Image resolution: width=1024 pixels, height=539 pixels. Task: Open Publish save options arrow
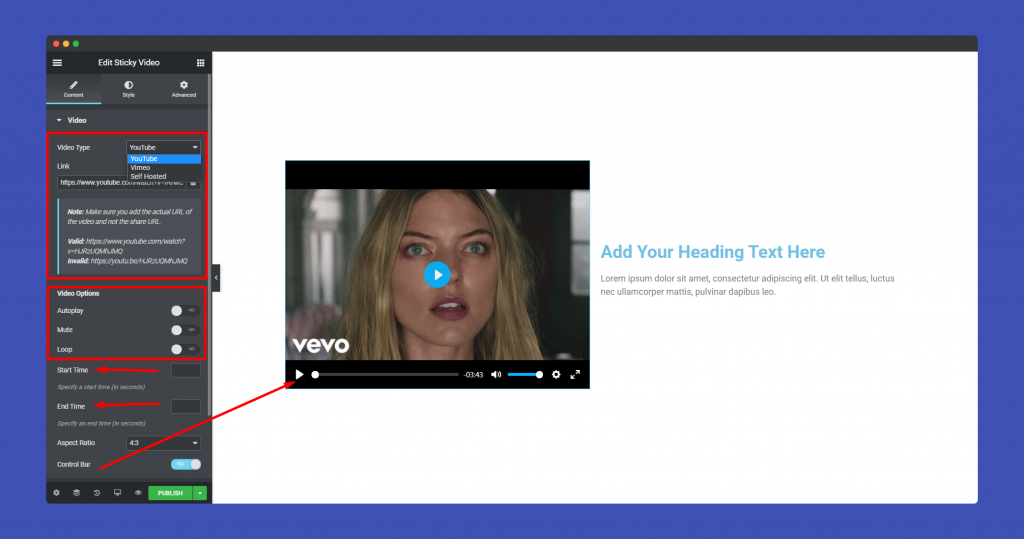(200, 493)
